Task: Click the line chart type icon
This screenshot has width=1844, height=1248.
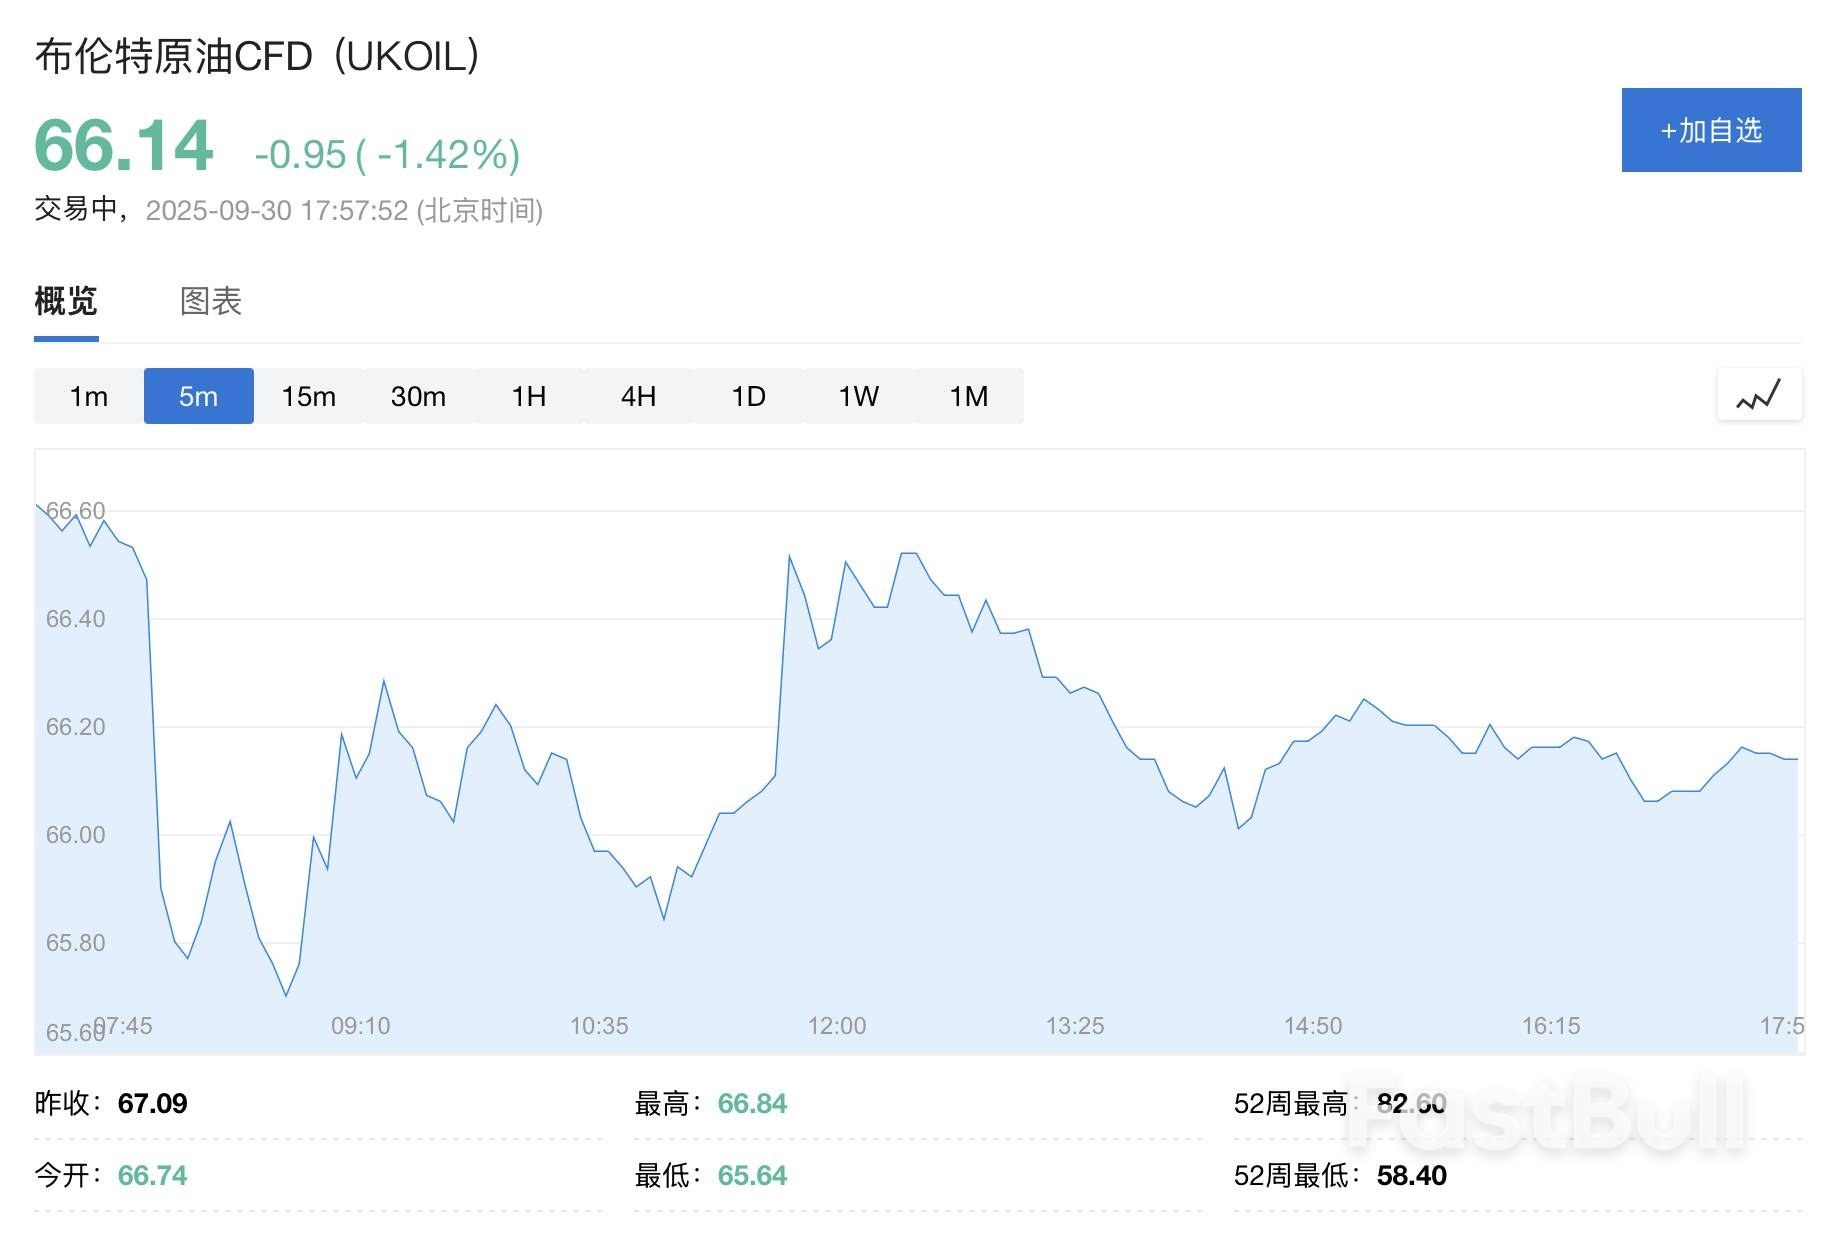Action: coord(1759,396)
